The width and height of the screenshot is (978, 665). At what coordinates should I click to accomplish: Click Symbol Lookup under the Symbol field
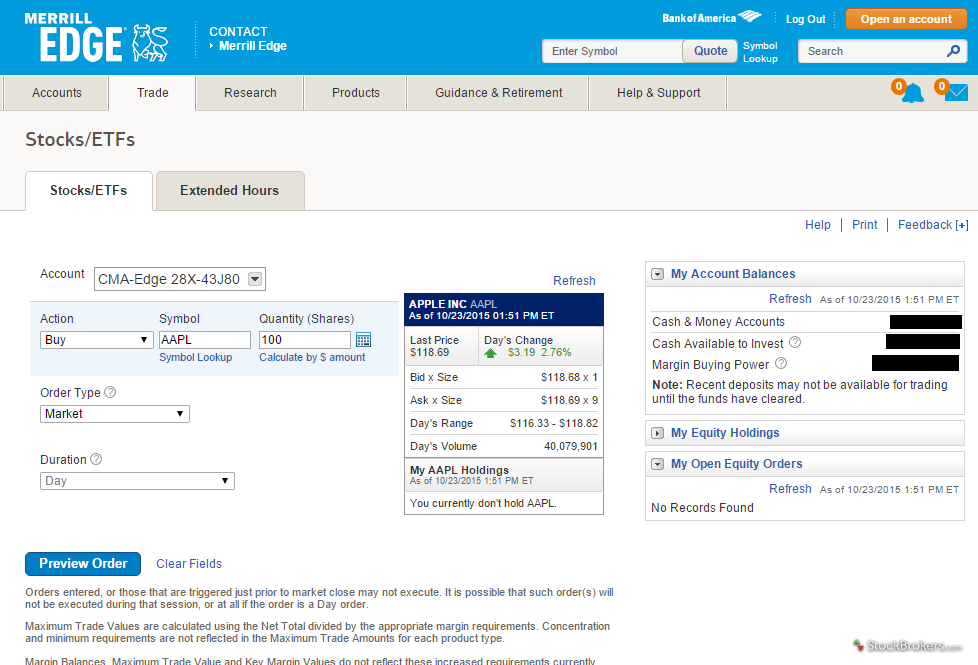pyautogui.click(x=195, y=357)
